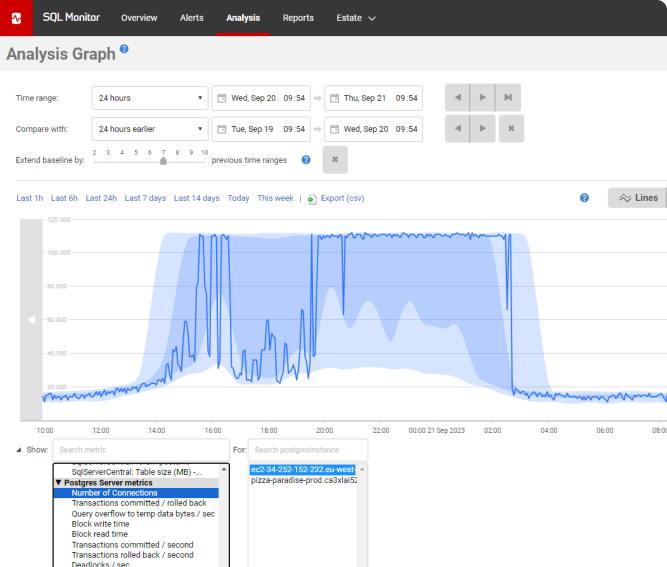Click instance list scrollbar up arrow
The height and width of the screenshot is (567, 667).
pos(362,469)
